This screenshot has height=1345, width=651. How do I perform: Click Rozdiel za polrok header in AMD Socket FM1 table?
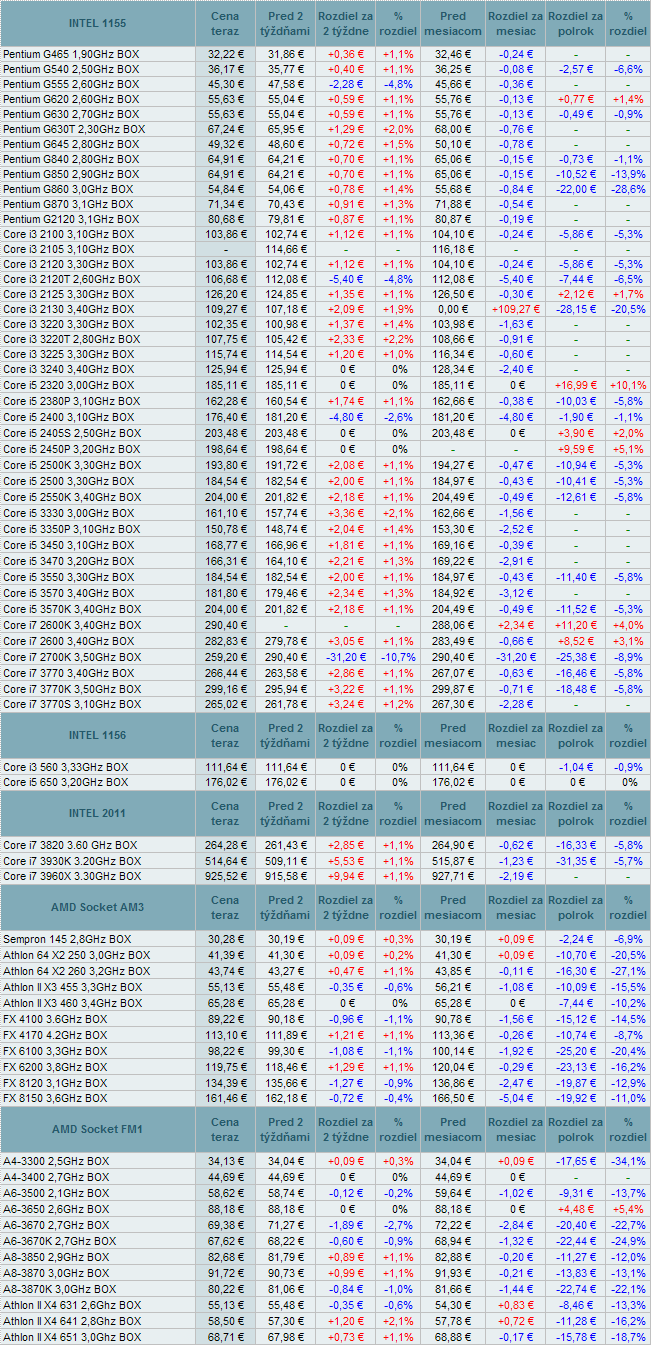pos(576,1129)
